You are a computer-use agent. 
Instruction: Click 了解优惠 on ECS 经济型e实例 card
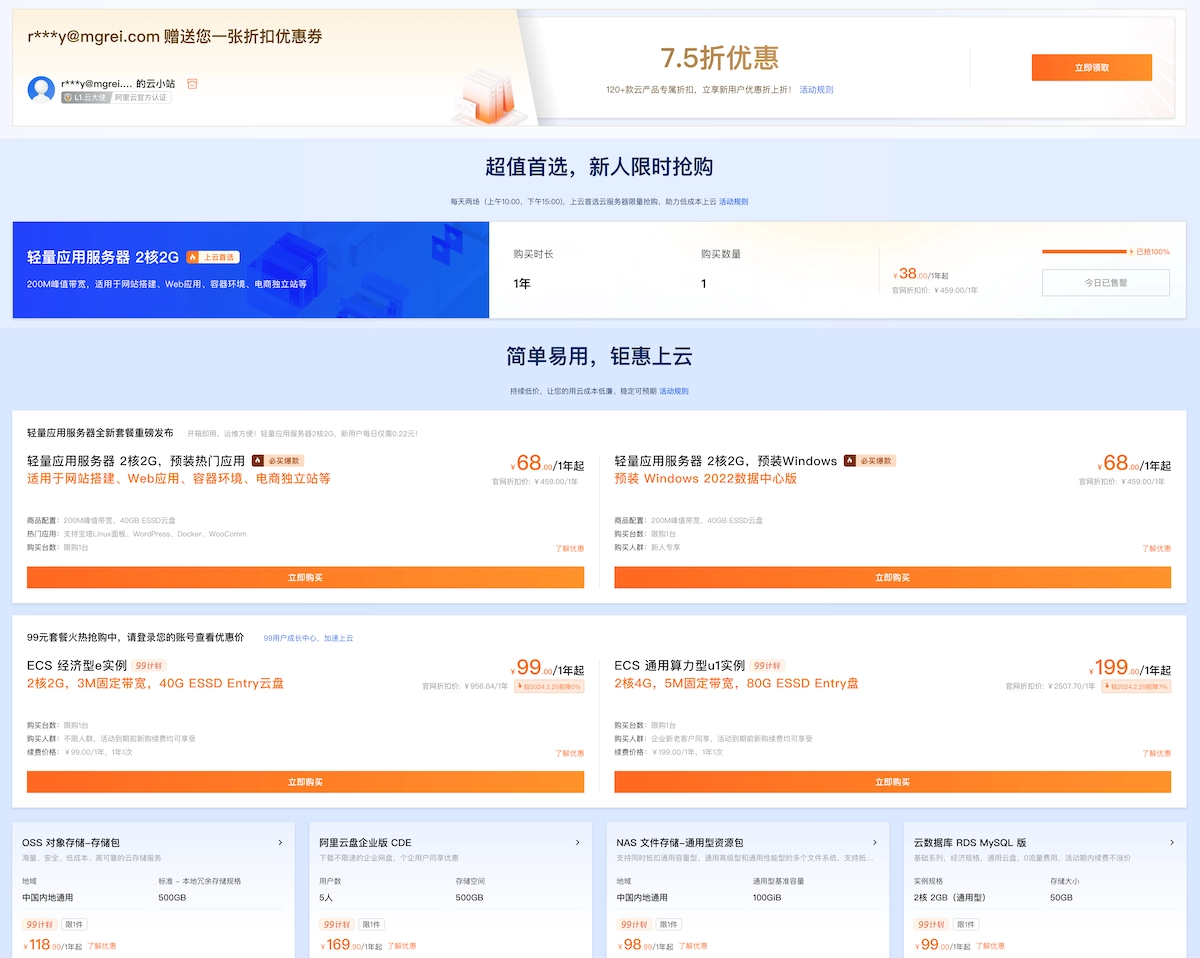tap(569, 753)
